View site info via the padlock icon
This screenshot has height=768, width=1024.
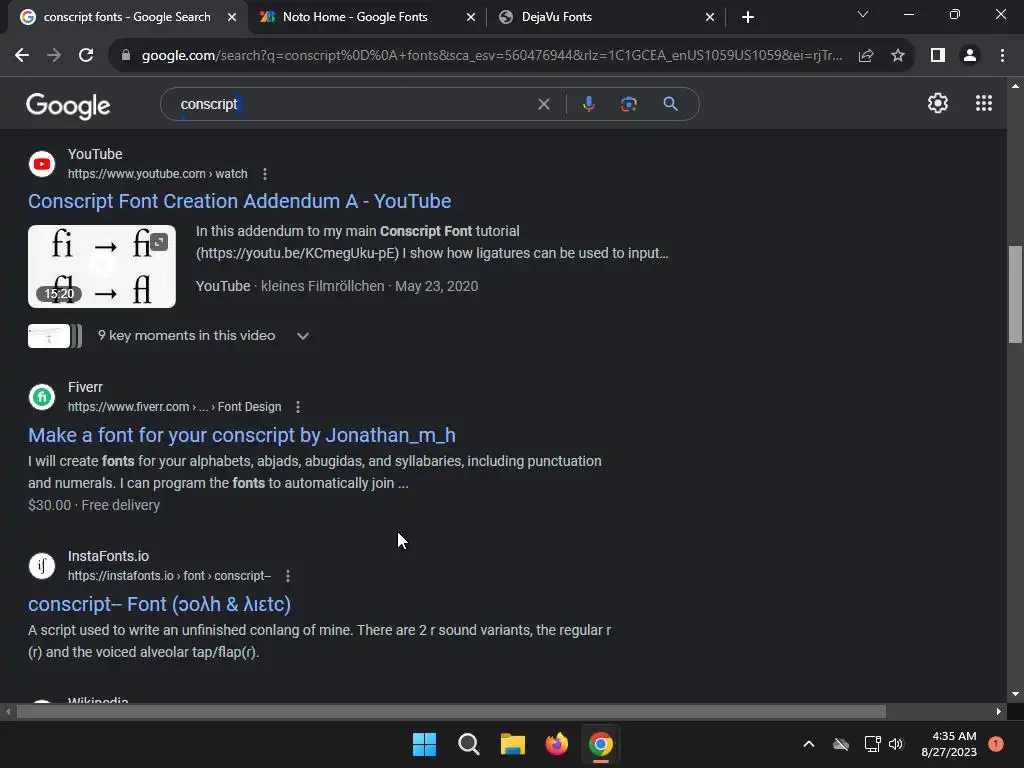coord(126,56)
